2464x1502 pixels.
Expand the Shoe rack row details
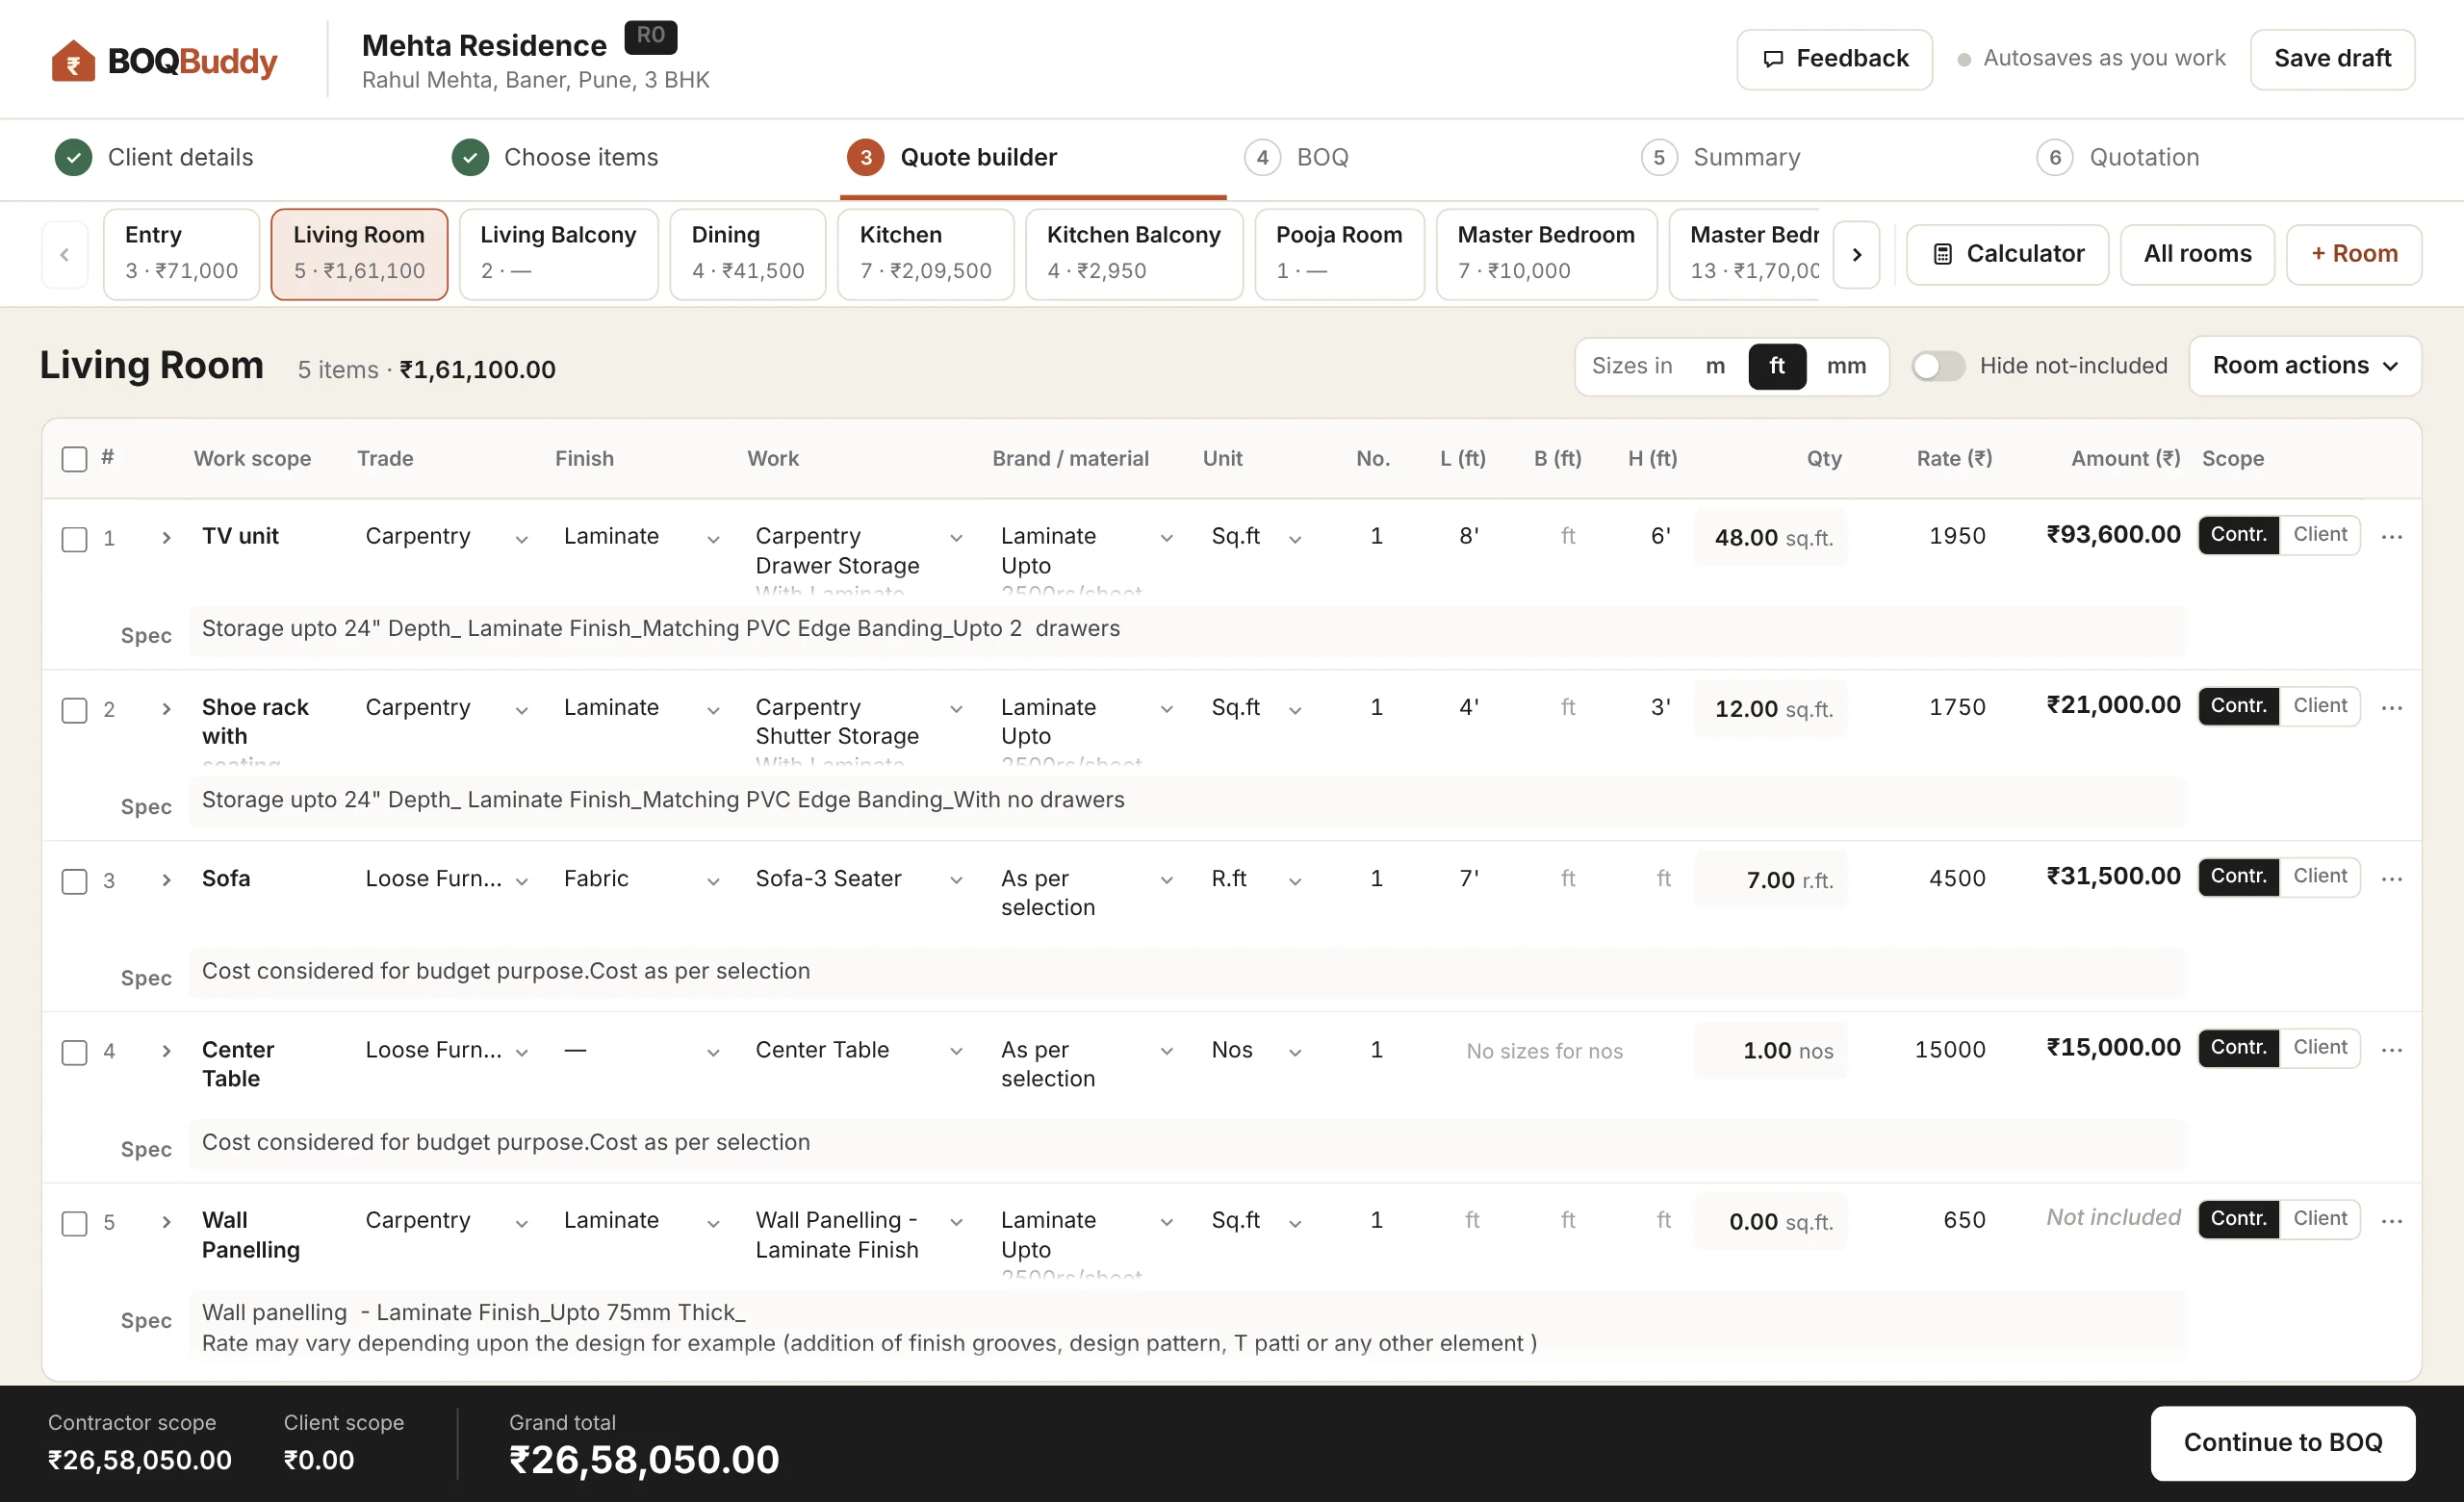point(166,709)
